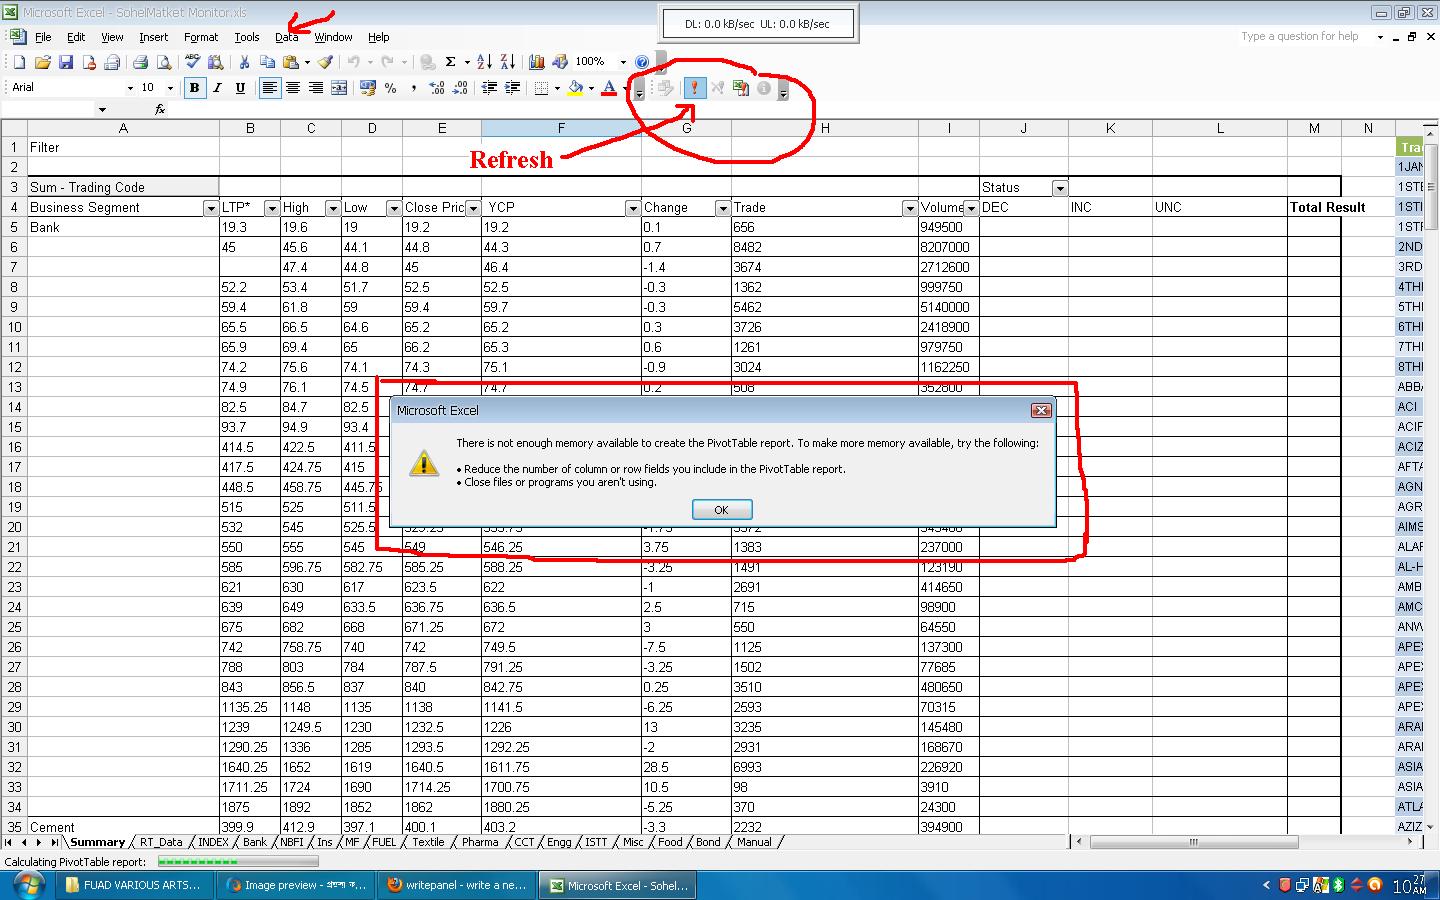Toggle Italic formatting
Viewport: 1440px width, 900px height.
217,88
